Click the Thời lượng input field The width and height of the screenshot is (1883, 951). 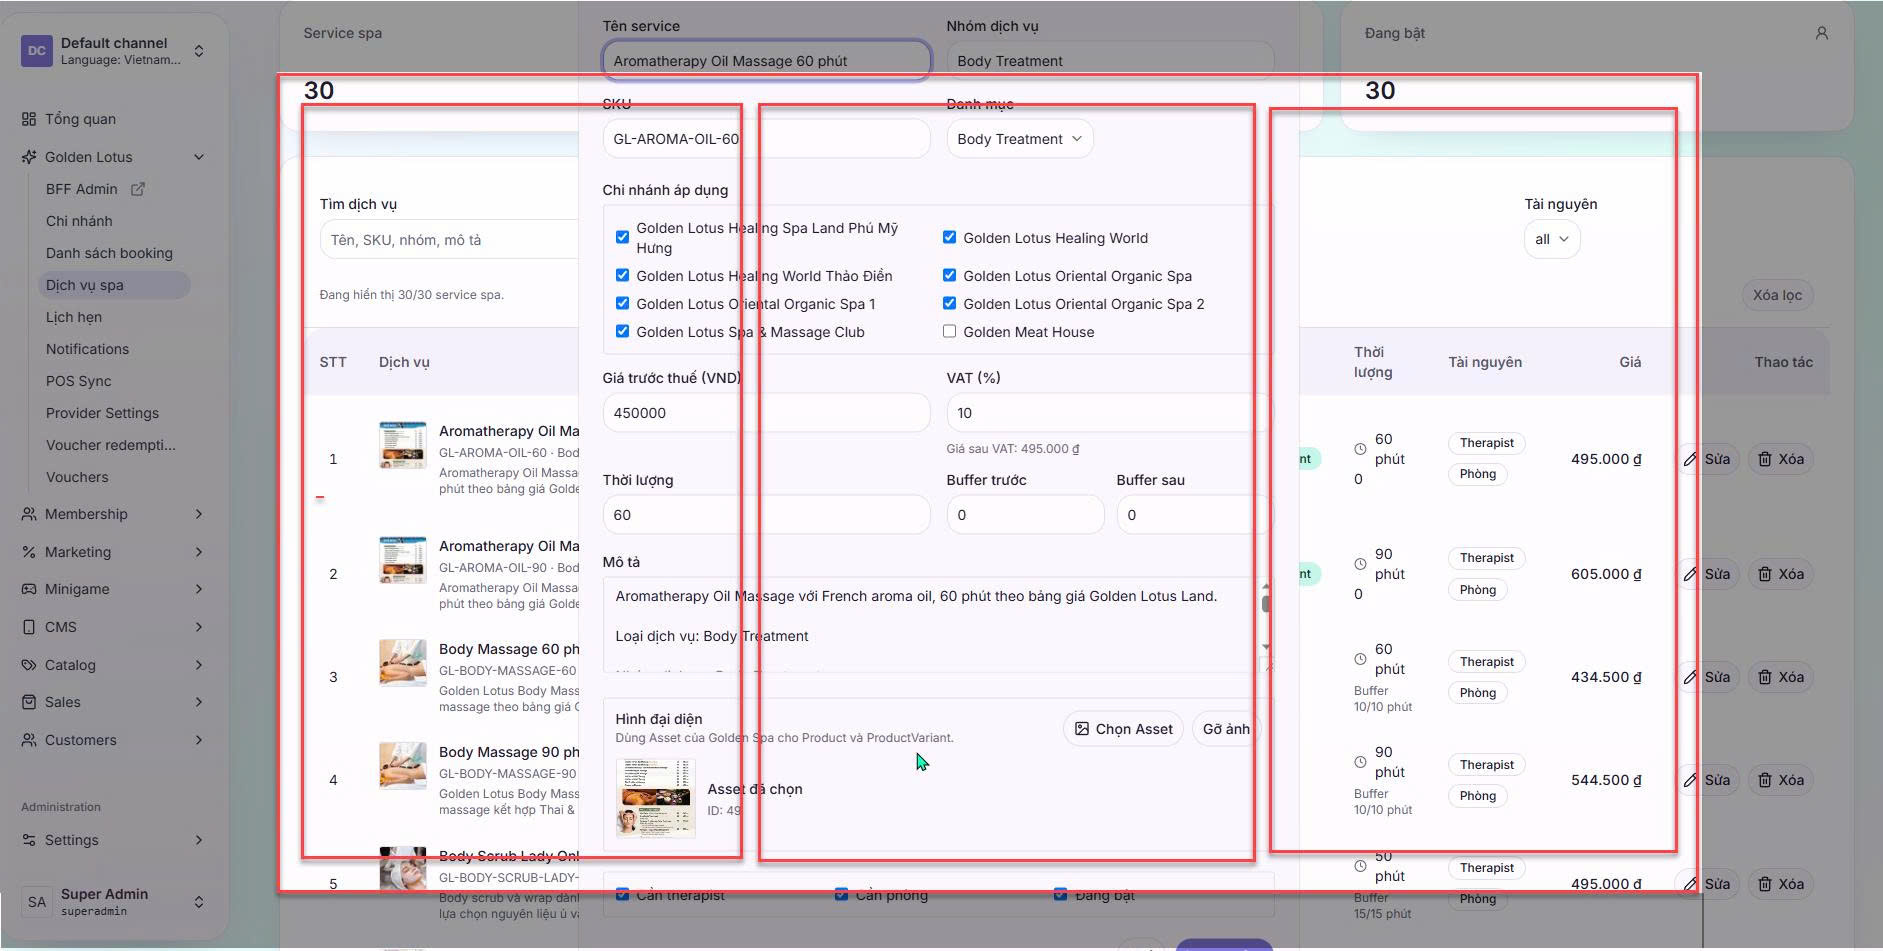tap(766, 515)
